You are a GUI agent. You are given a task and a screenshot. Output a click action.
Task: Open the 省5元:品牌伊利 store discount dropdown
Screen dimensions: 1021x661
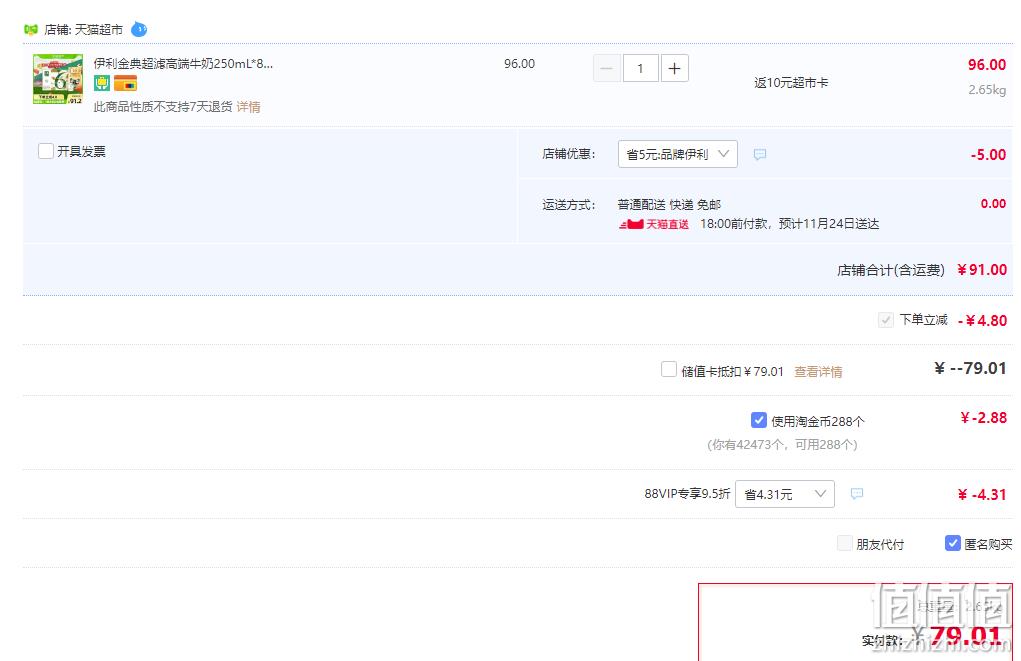[x=677, y=154]
